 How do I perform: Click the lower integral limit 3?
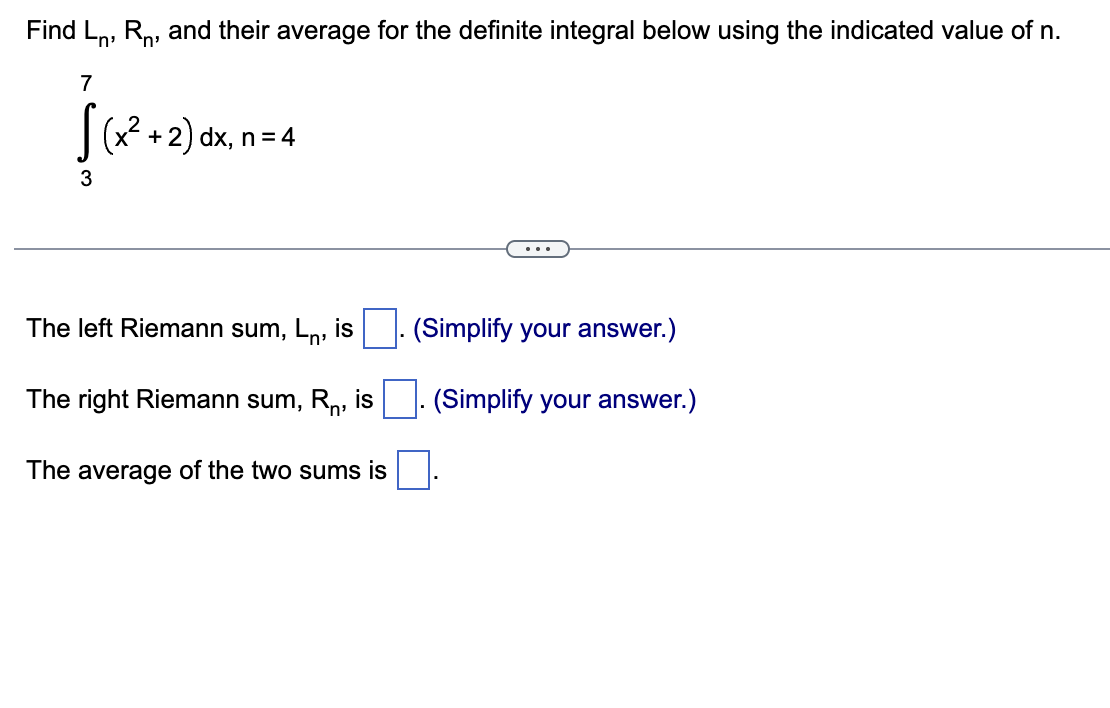point(86,177)
